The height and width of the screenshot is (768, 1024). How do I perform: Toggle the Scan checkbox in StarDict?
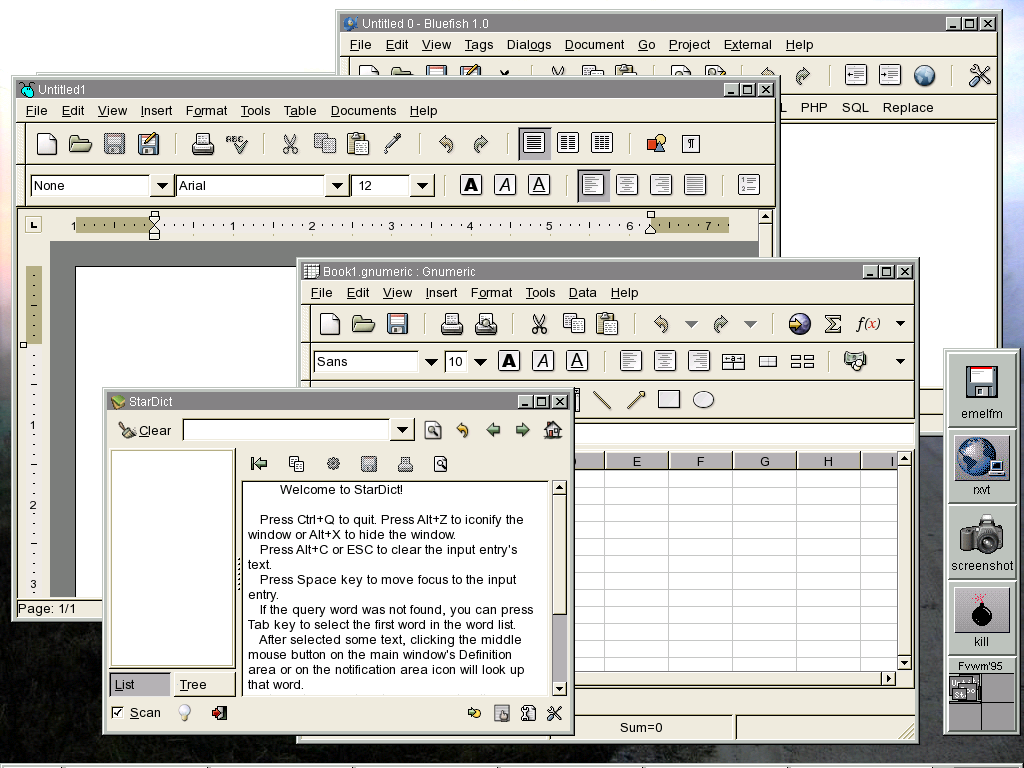118,712
